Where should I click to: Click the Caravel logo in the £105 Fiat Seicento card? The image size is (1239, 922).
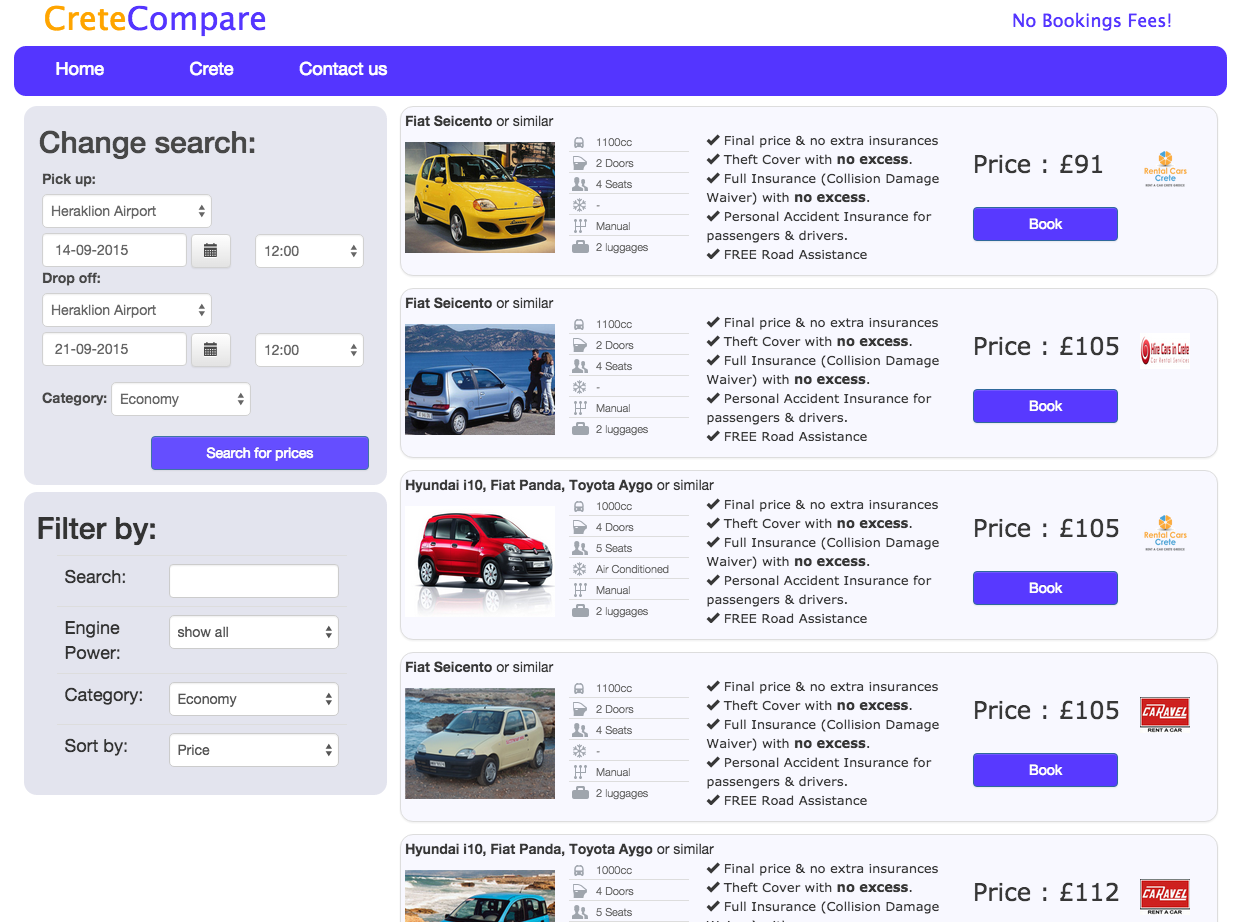[1165, 714]
